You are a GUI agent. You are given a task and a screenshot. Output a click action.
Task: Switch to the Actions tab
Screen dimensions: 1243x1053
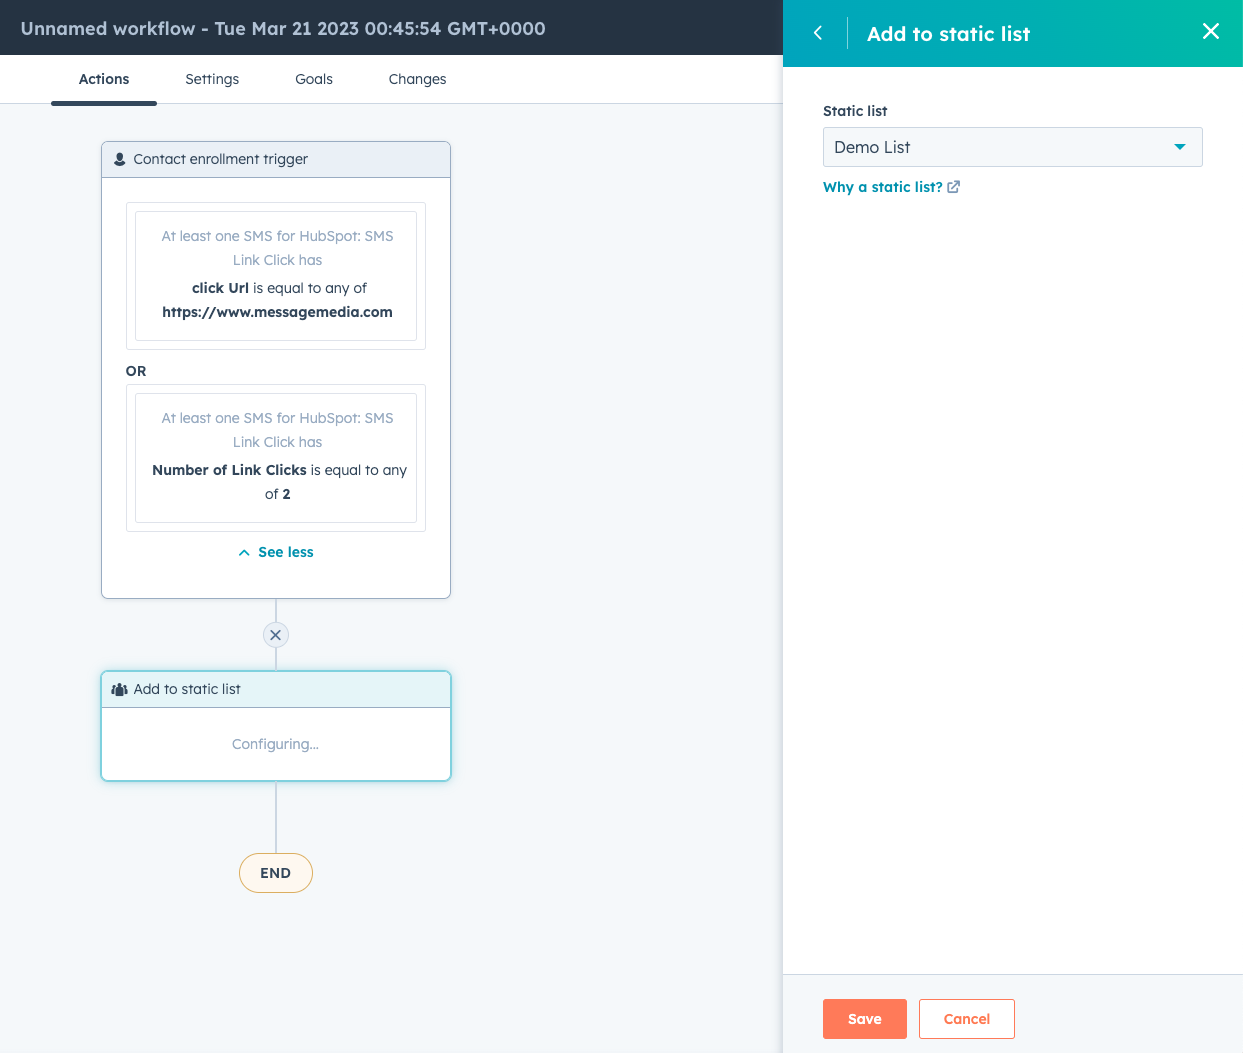tap(104, 79)
